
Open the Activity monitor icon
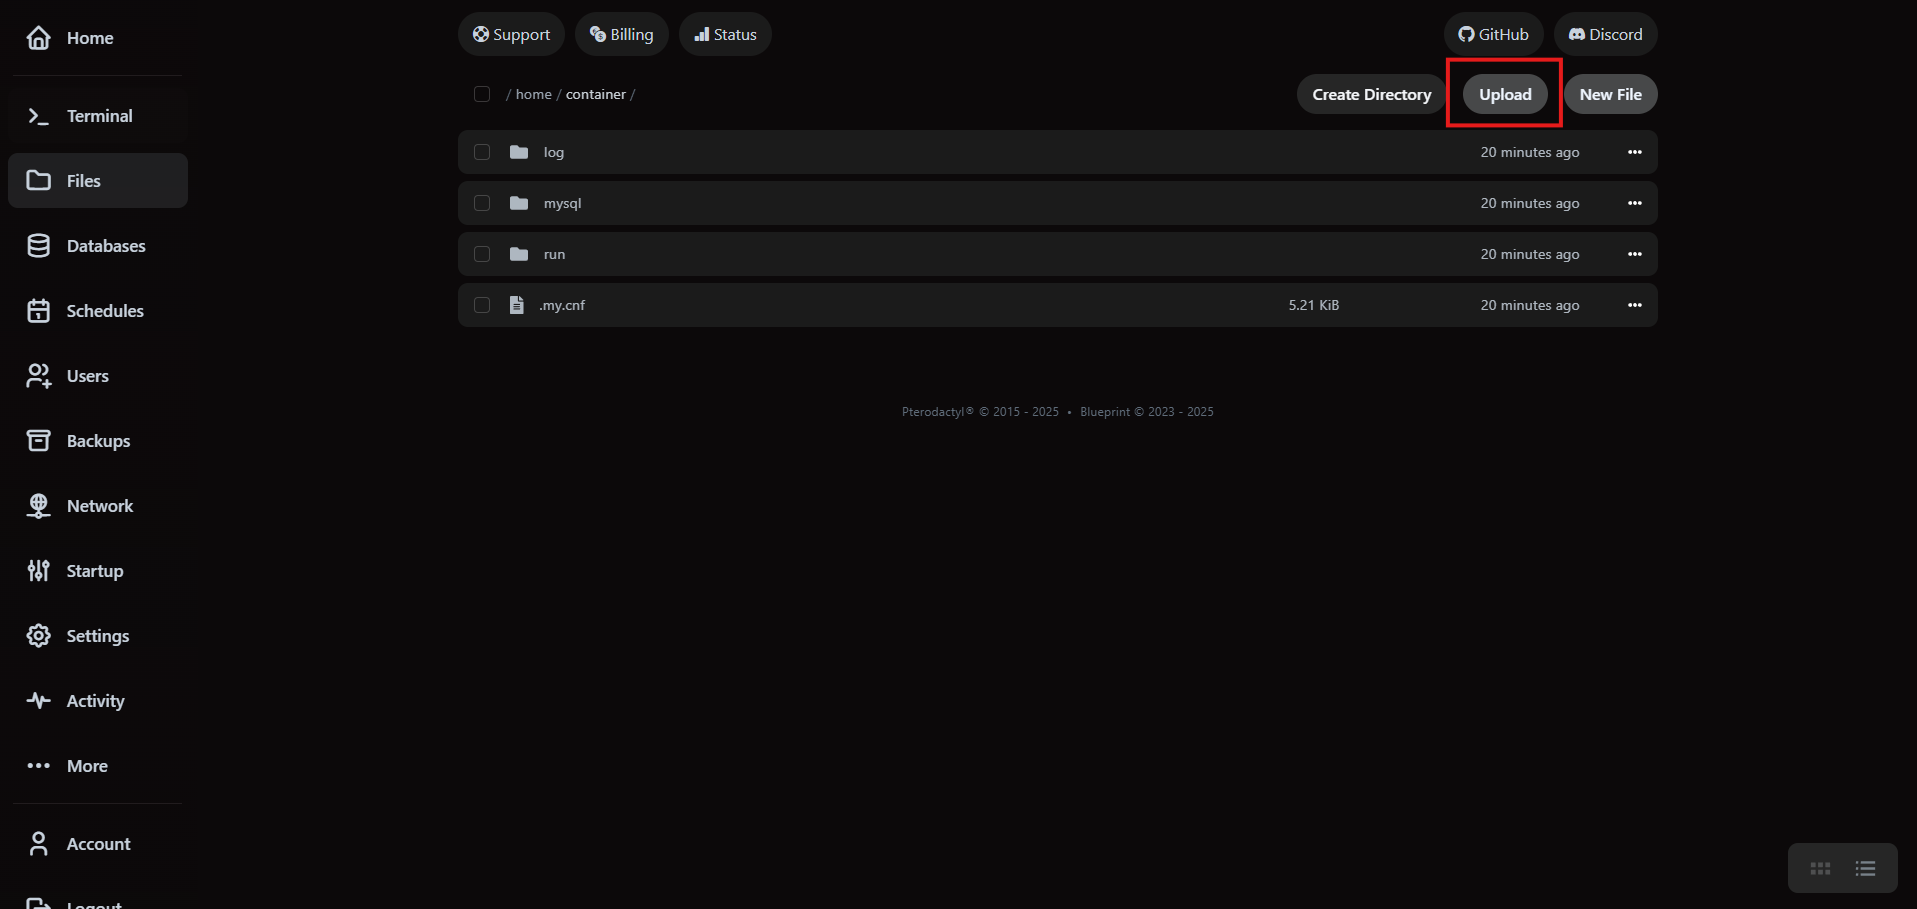[x=38, y=700]
